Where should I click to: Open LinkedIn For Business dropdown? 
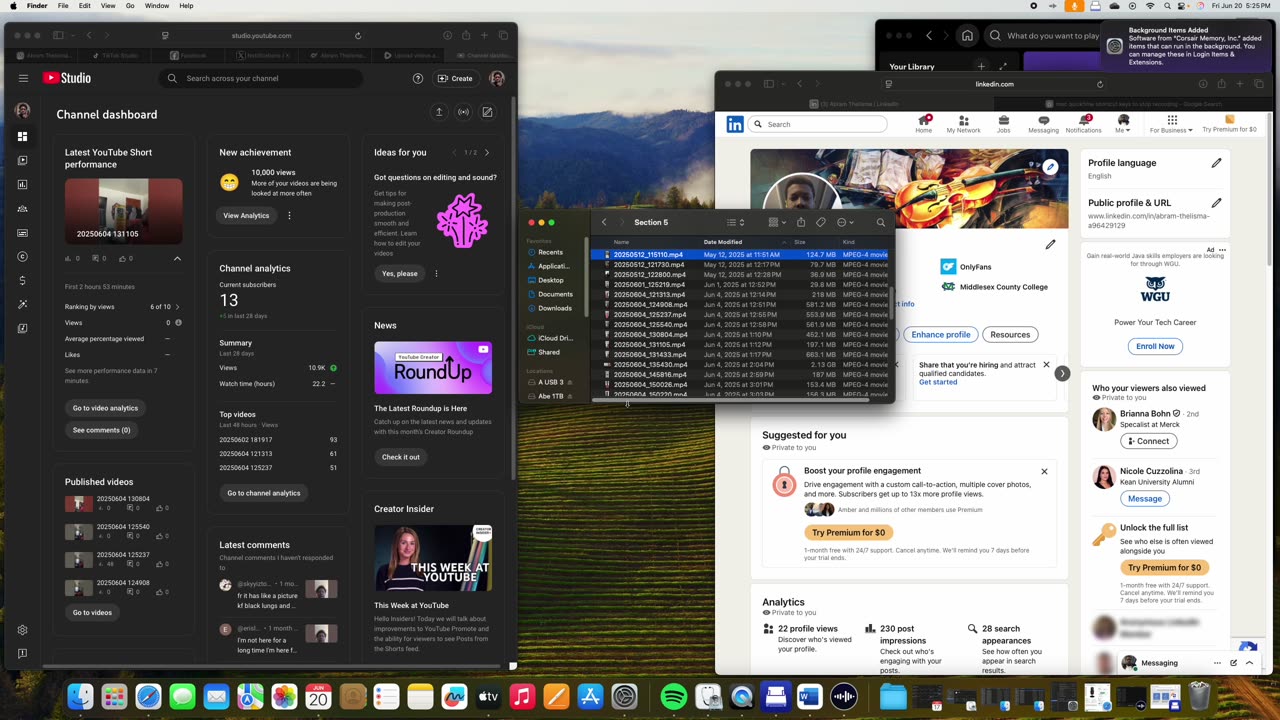(x=1170, y=124)
